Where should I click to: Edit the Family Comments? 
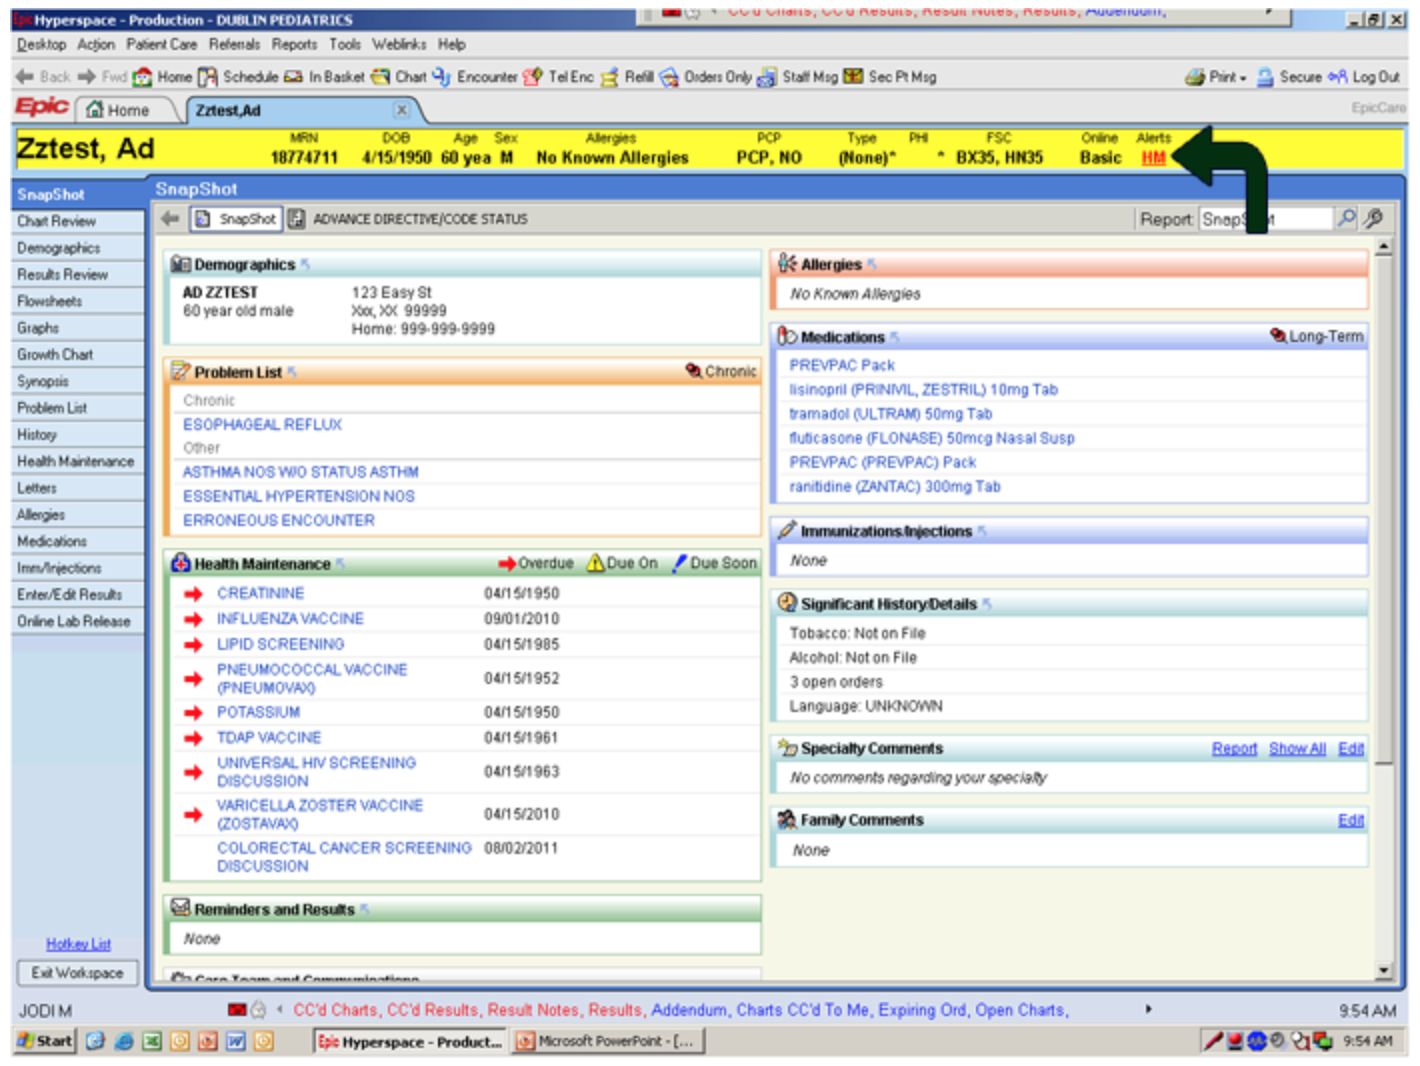coord(1351,820)
